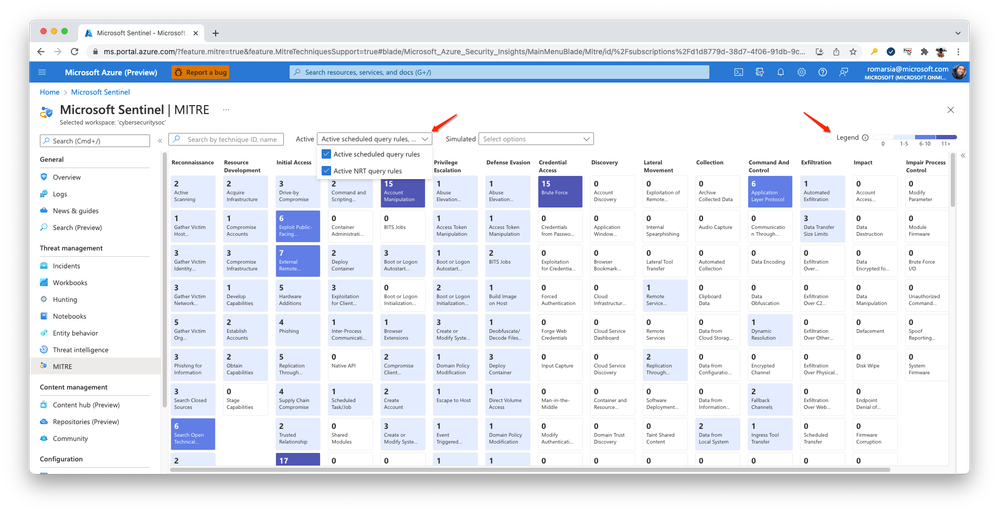Open the Exploit Public-Facing tile
Viewport: 999px width, 513px height.
pos(298,226)
